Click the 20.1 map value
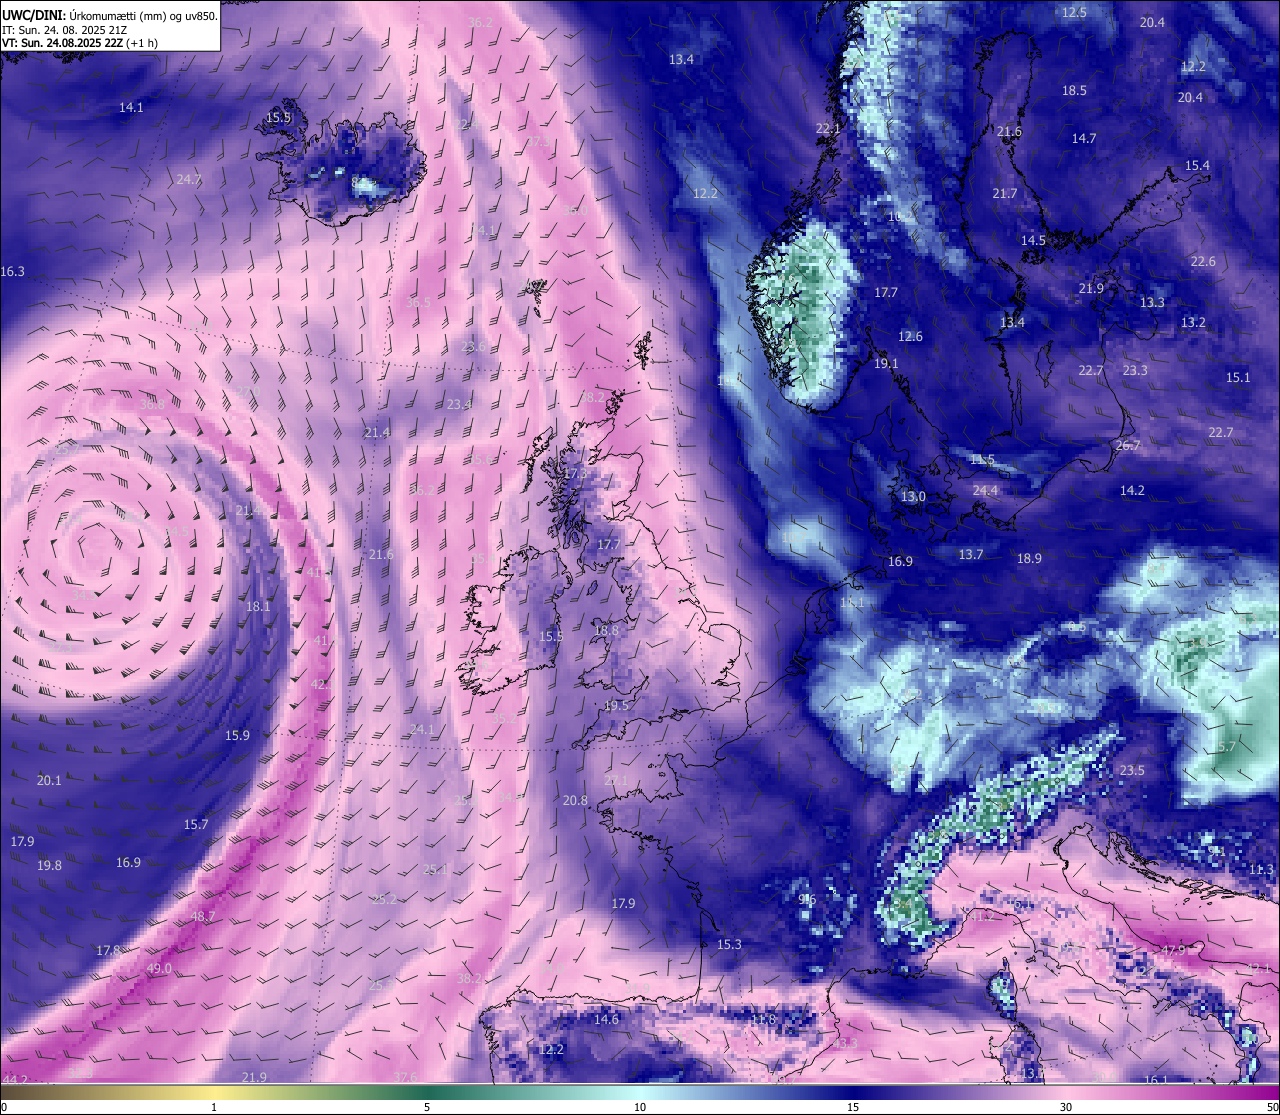Screen dimensions: 1280x1115 [x=49, y=780]
